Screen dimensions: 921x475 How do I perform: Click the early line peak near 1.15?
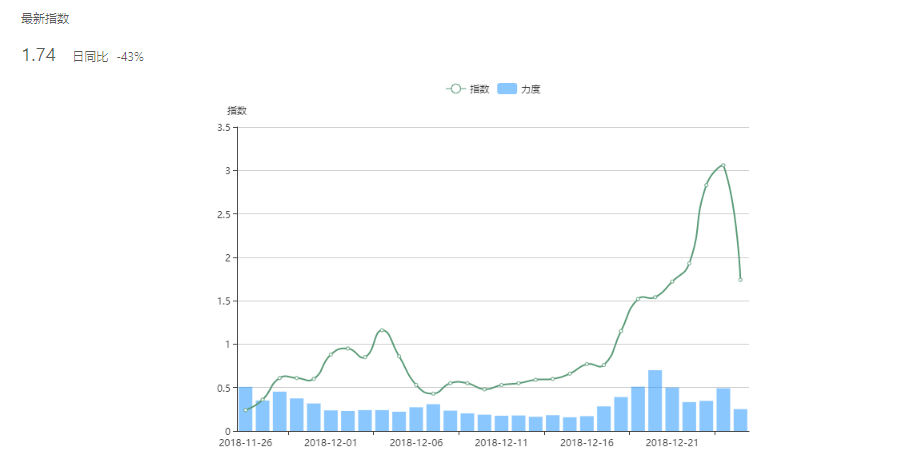[x=382, y=330]
